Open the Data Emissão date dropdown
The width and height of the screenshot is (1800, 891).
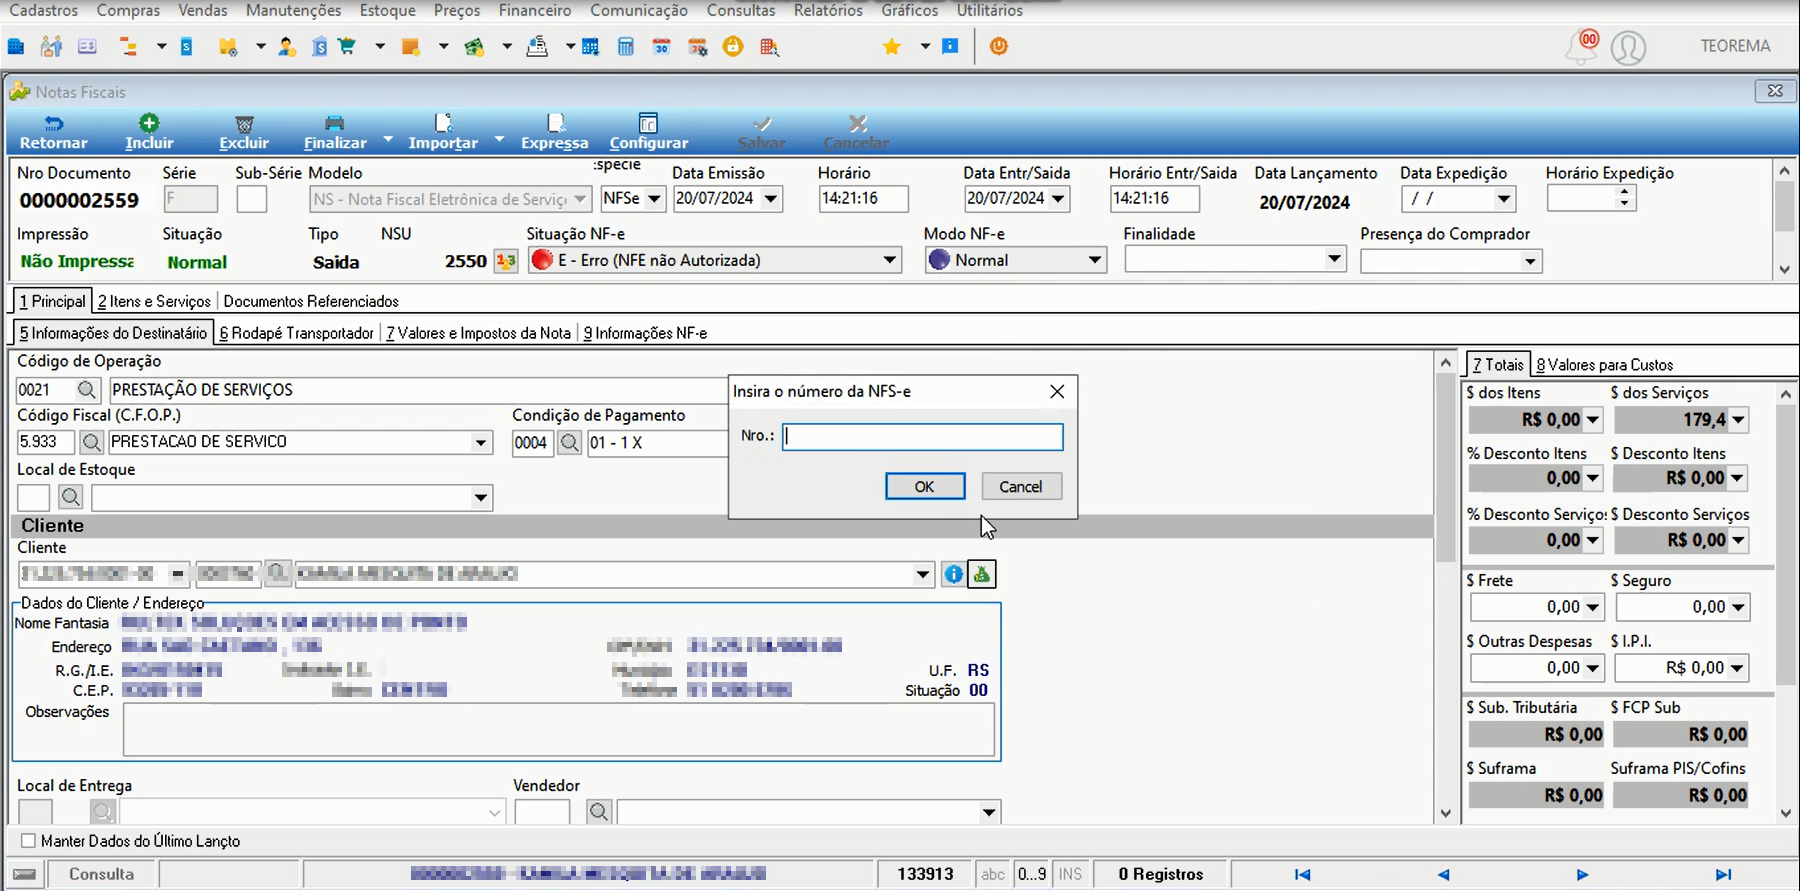(770, 198)
